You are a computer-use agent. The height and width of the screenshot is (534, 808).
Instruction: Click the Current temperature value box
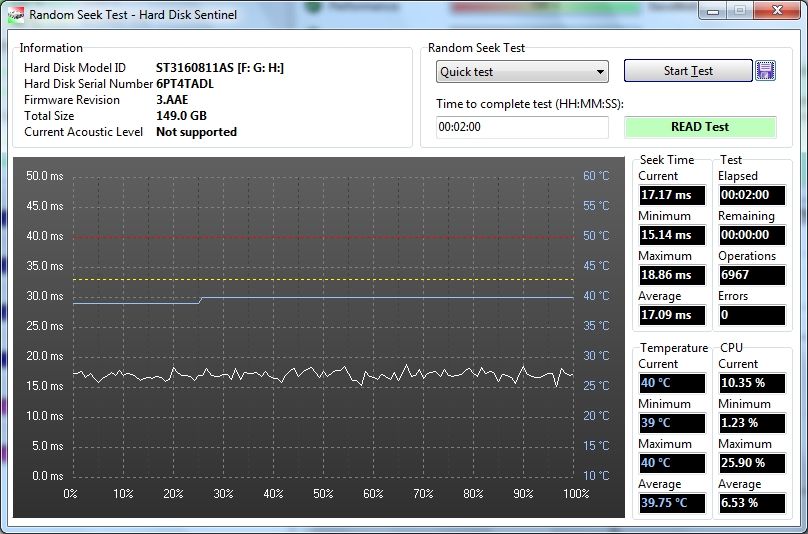671,383
